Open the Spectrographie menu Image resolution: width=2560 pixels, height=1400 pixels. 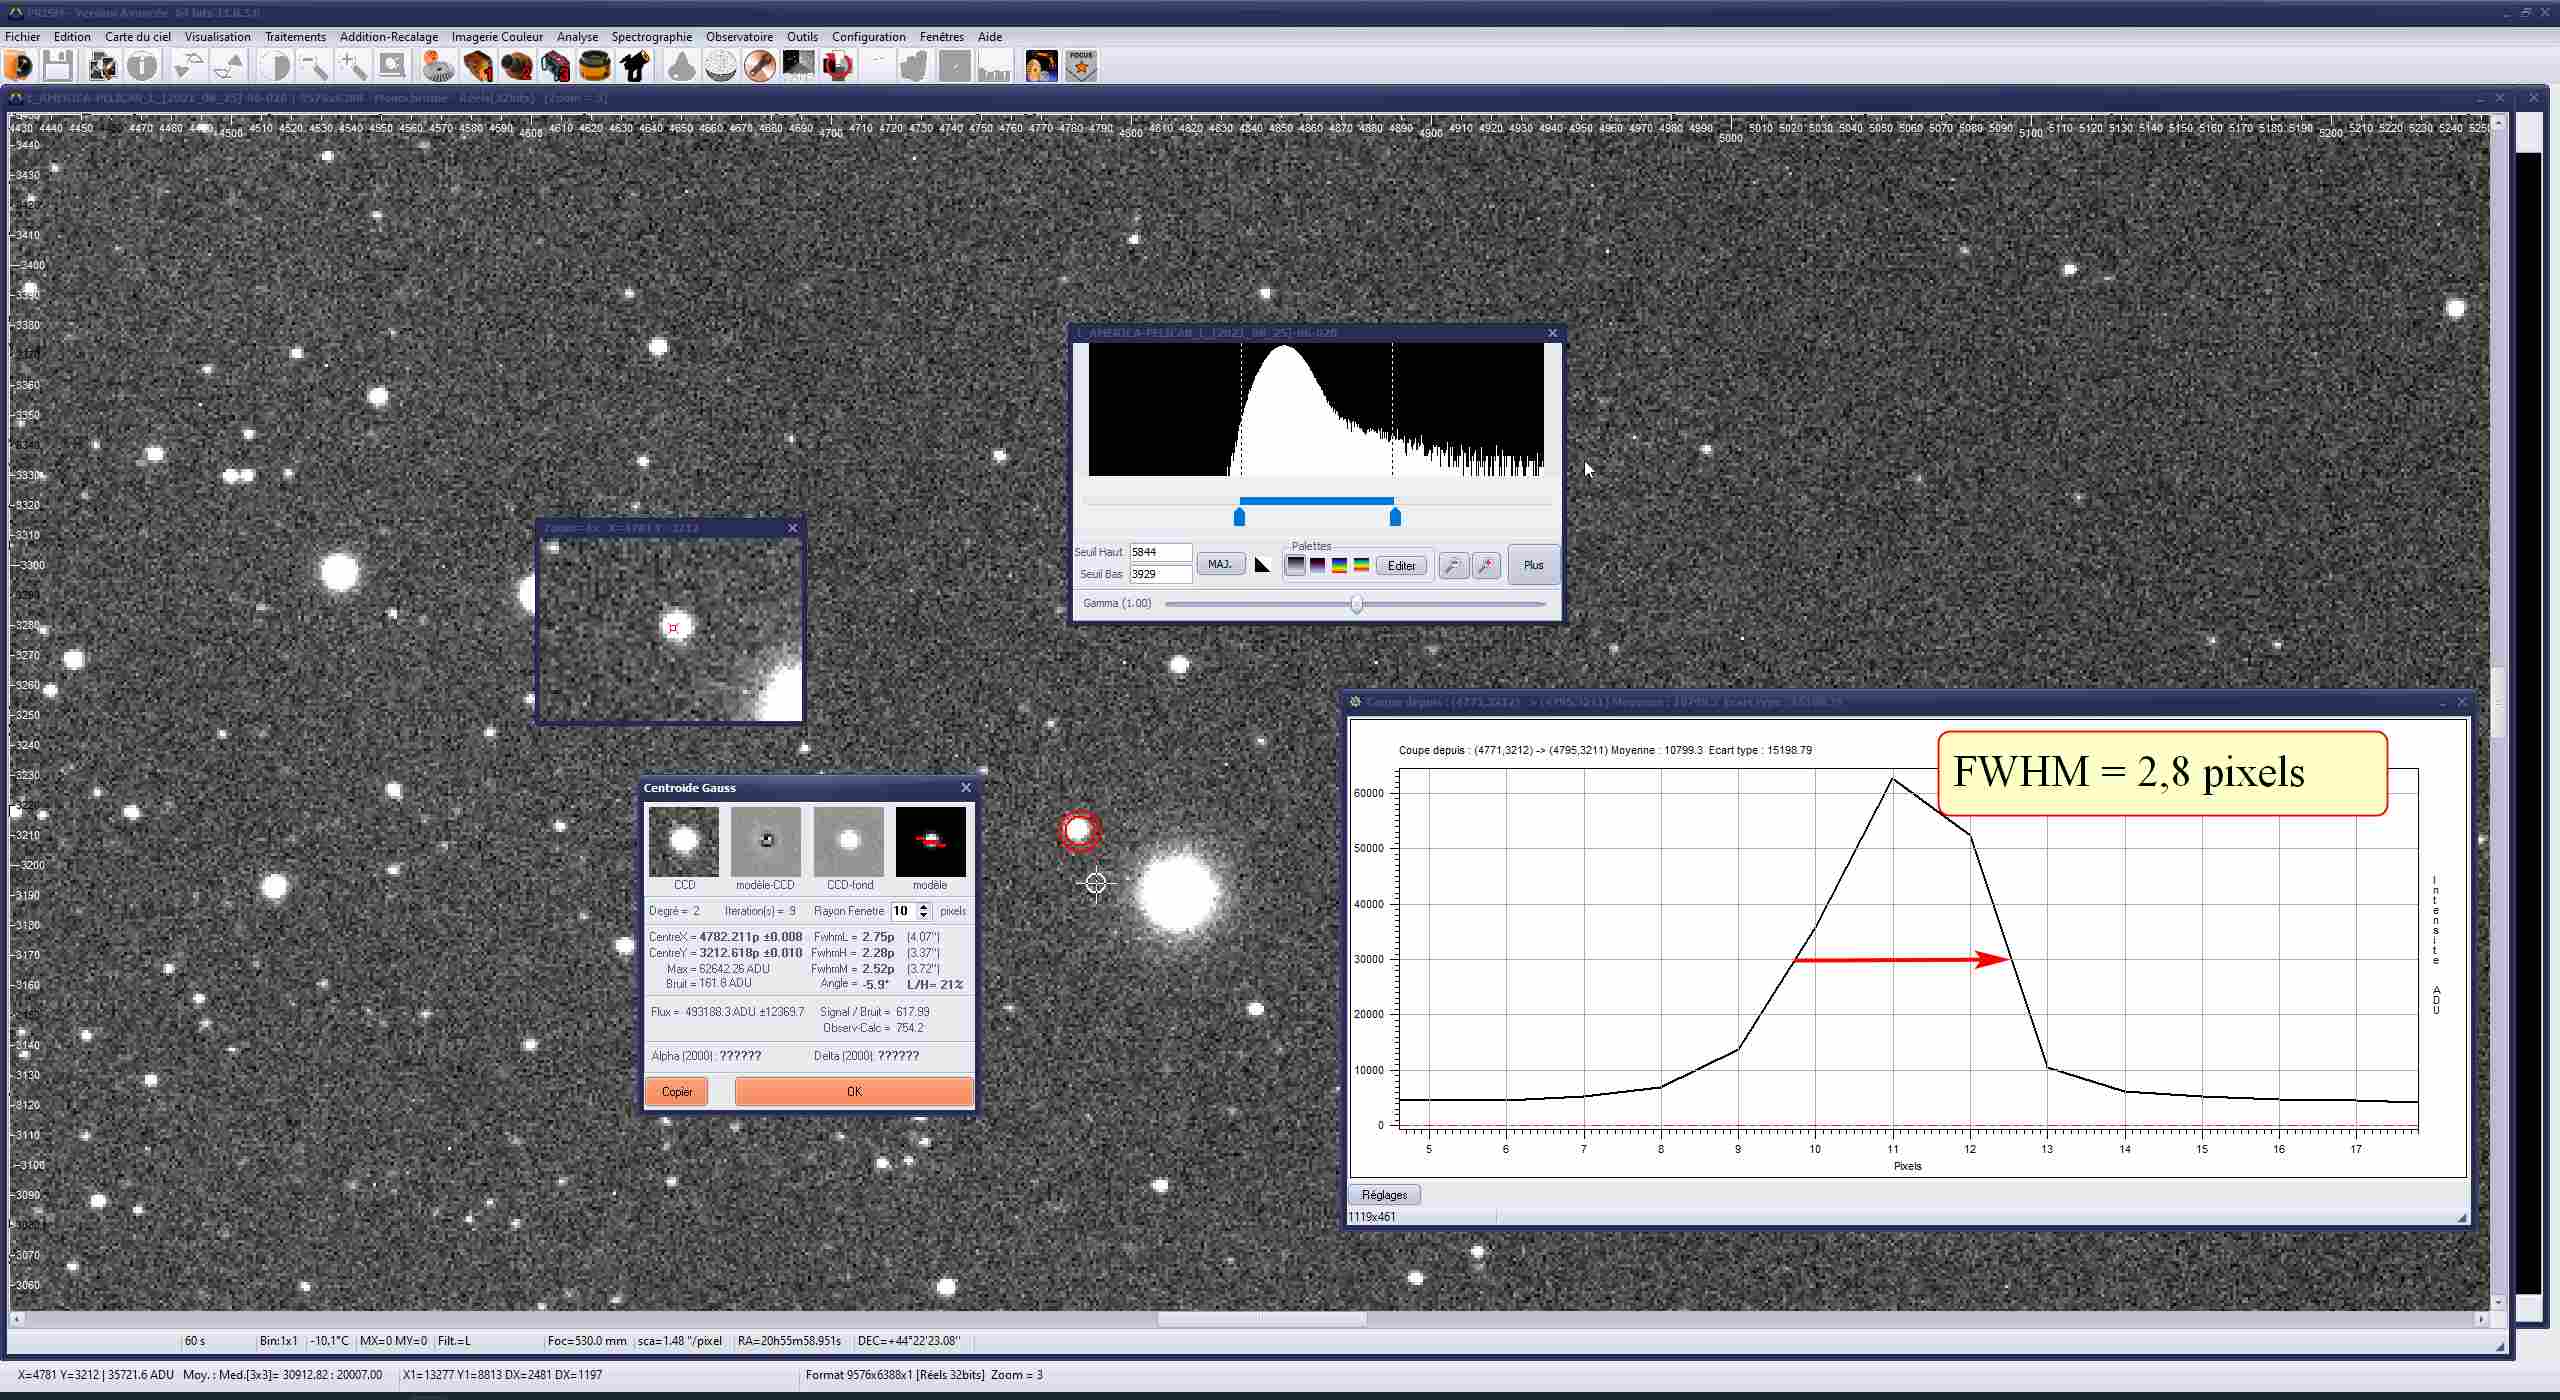click(651, 37)
